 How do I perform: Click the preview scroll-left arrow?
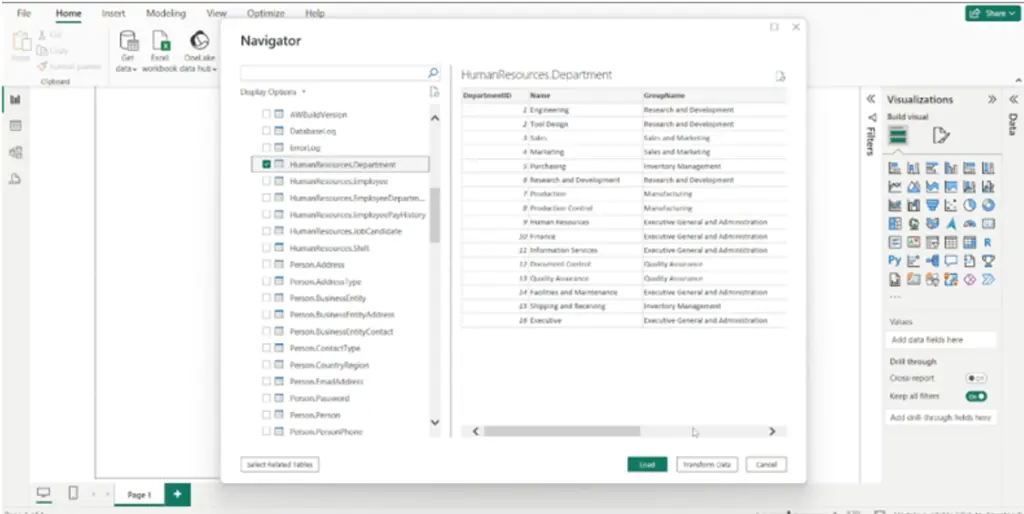pos(475,431)
